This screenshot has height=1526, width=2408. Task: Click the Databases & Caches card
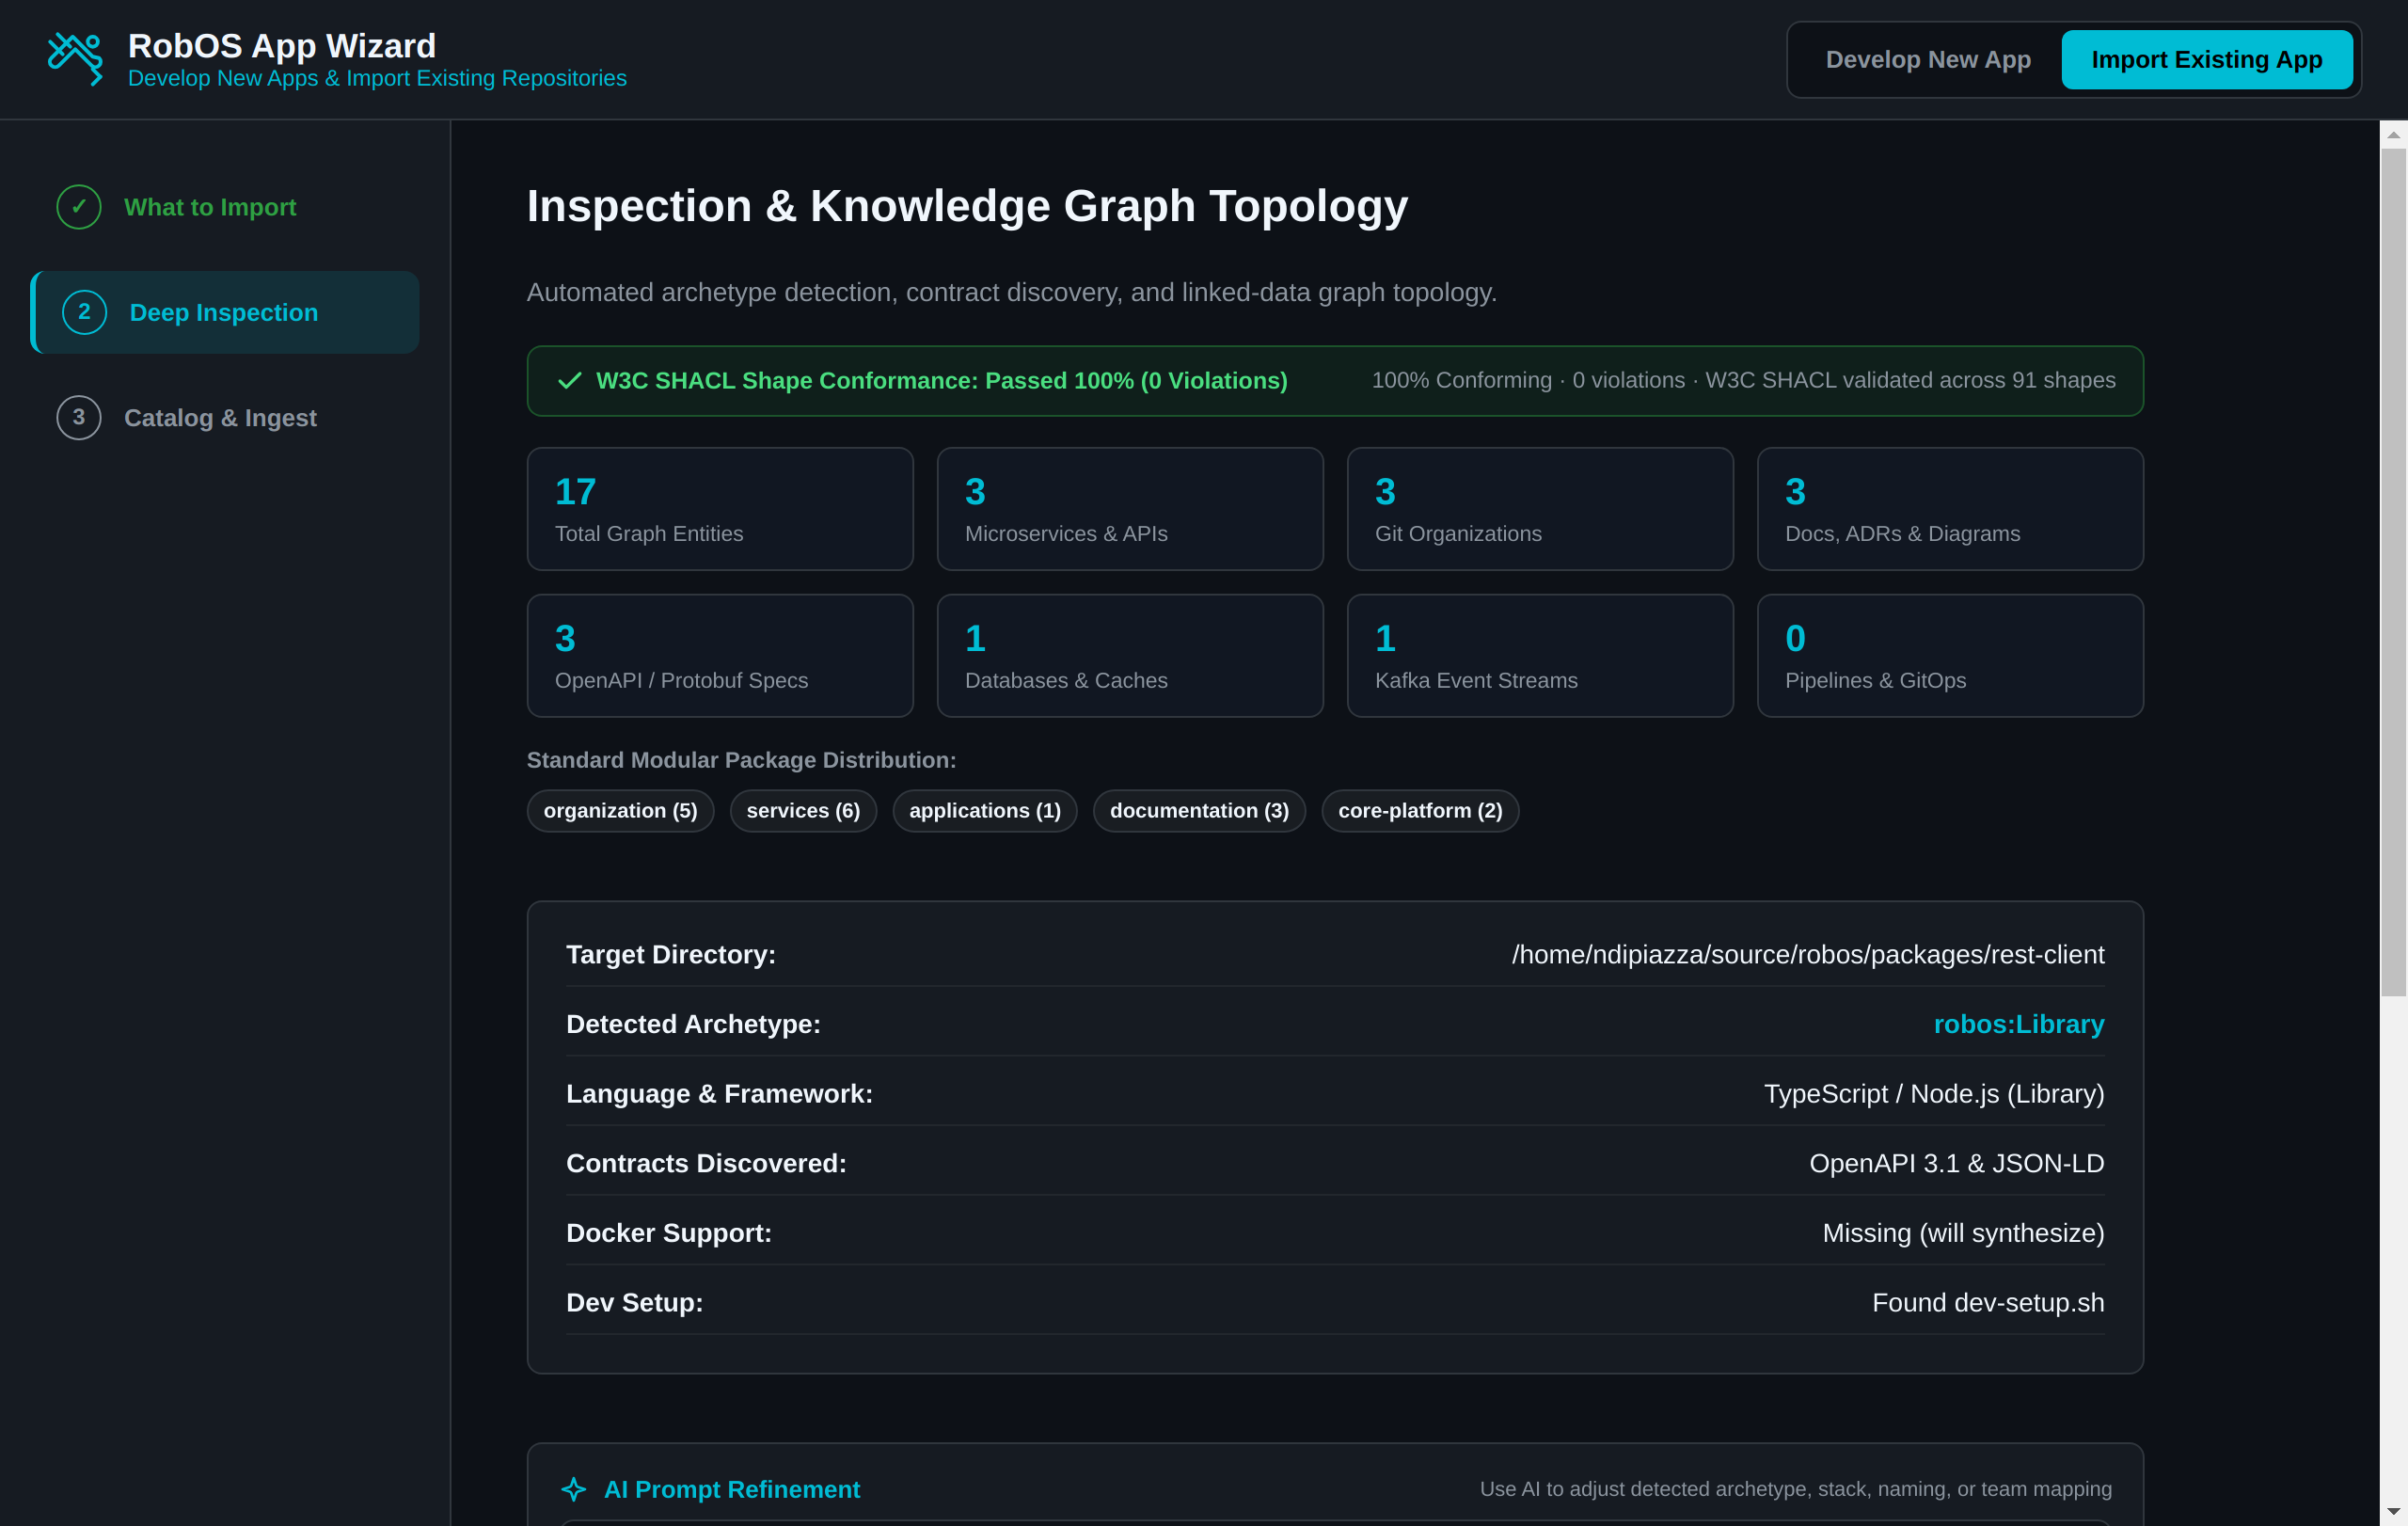coord(1130,656)
